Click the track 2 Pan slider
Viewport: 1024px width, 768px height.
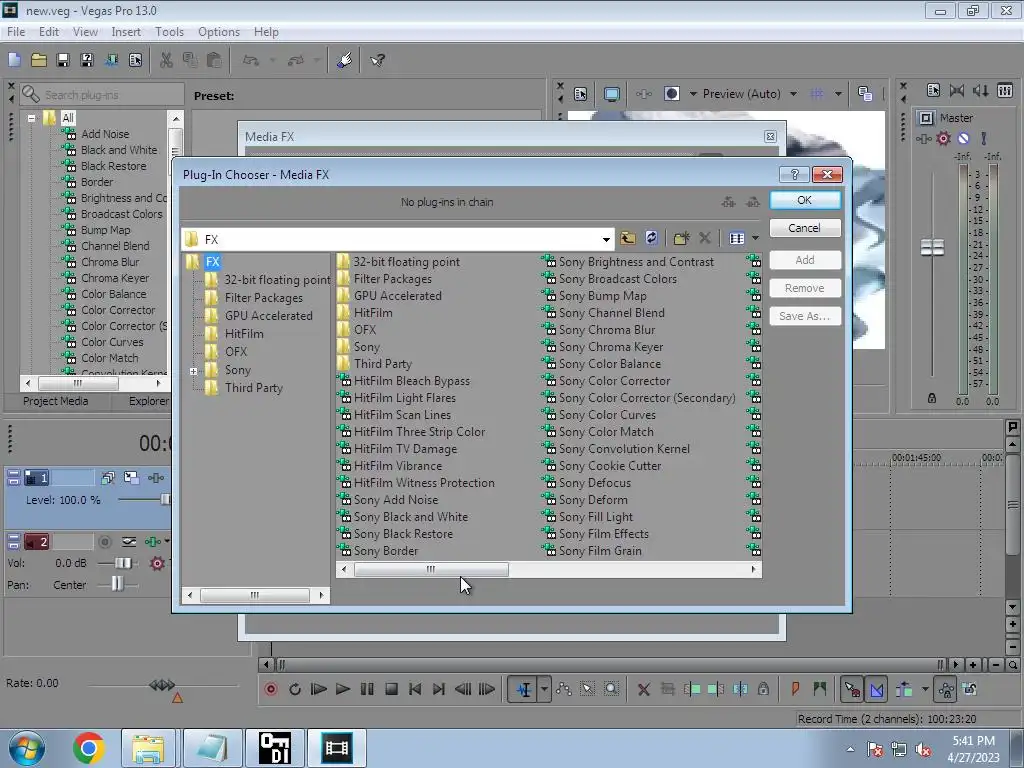(117, 584)
